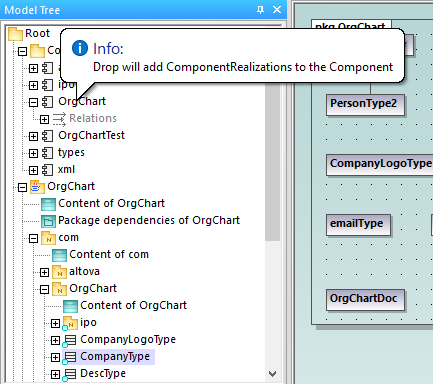Image resolution: width=433 pixels, height=384 pixels.
Task: Collapse the com namespace package
Action: pyautogui.click(x=33, y=238)
